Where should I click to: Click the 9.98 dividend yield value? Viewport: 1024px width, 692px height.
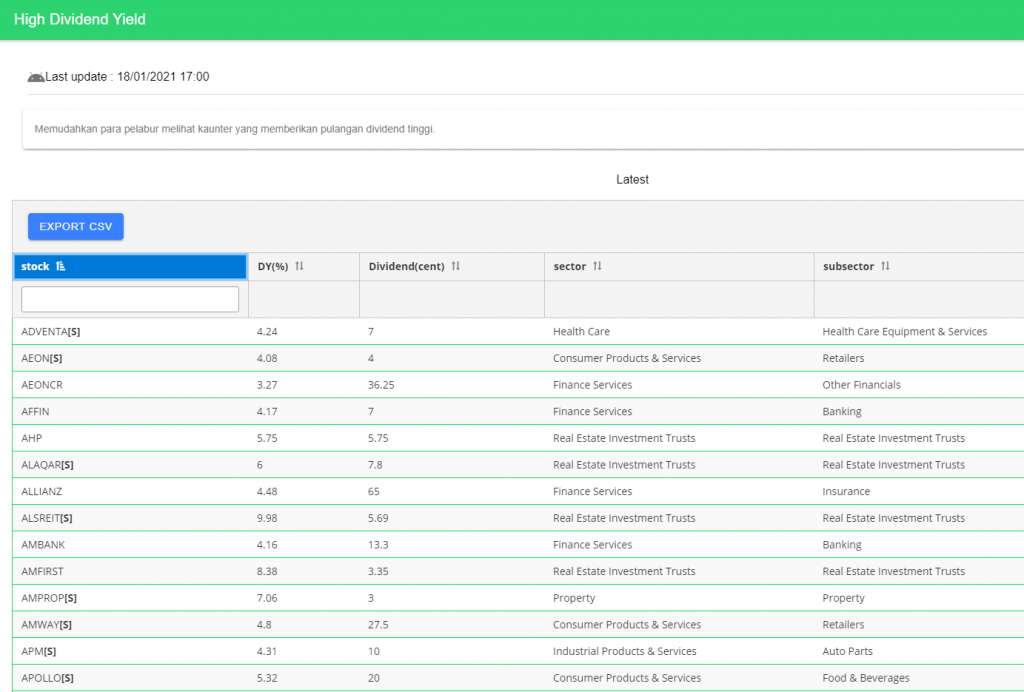coord(267,518)
